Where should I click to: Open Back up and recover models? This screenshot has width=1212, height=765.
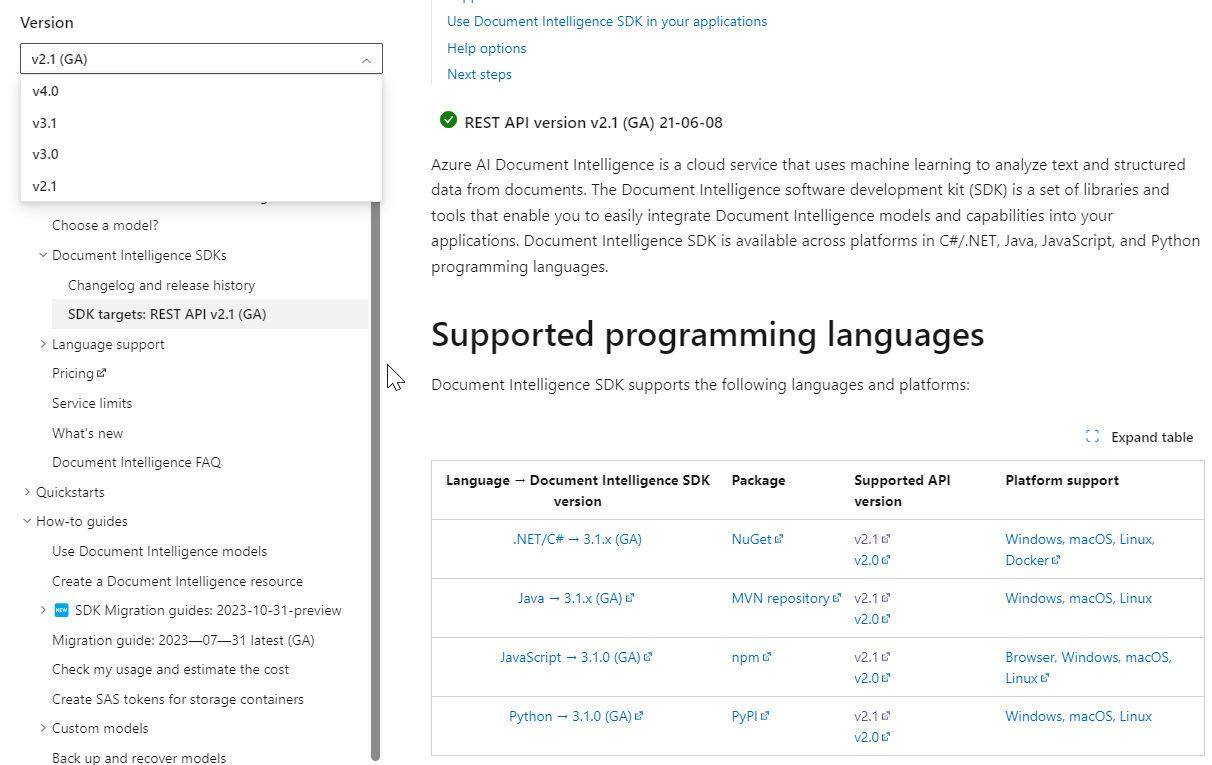[x=139, y=758]
